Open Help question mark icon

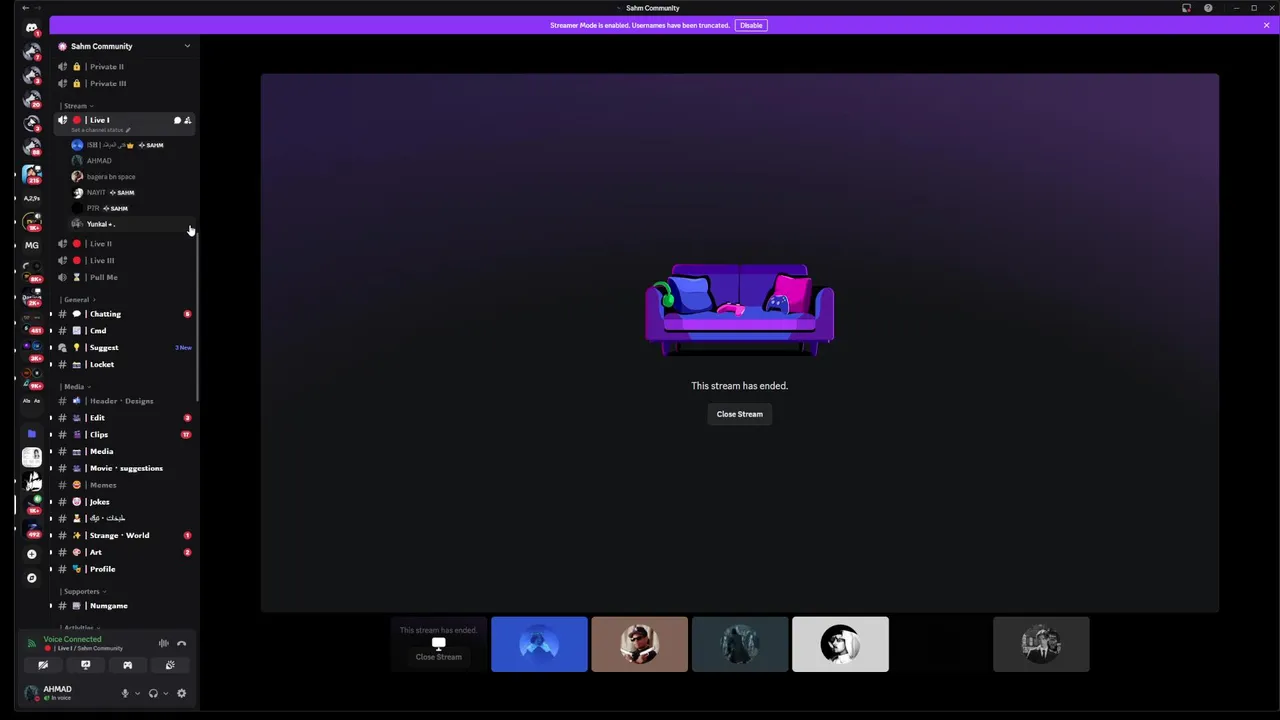pos(1208,8)
